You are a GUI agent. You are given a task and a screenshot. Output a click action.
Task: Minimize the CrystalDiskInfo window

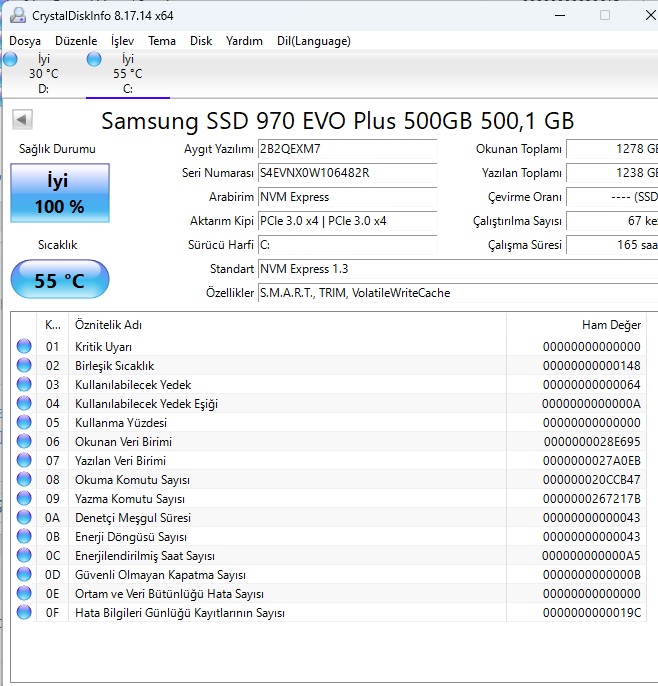(x=560, y=15)
